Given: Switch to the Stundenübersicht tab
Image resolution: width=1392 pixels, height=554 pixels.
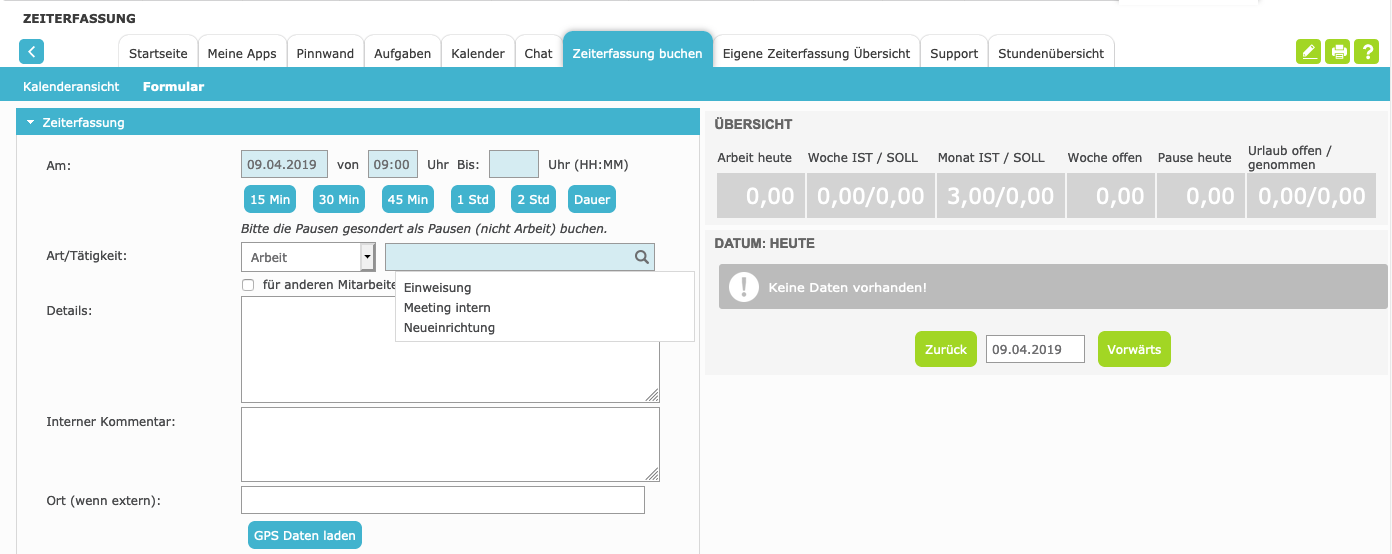Looking at the screenshot, I should 1051,53.
